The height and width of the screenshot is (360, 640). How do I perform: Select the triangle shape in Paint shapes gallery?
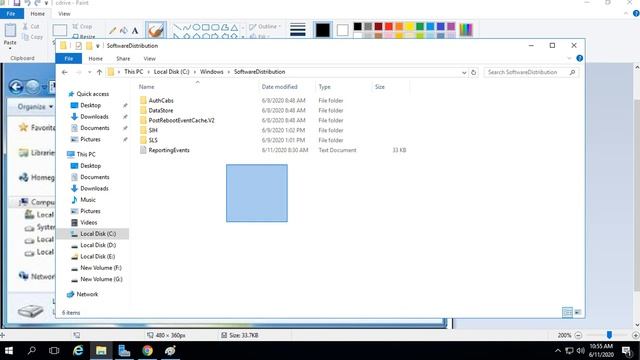(234, 27)
